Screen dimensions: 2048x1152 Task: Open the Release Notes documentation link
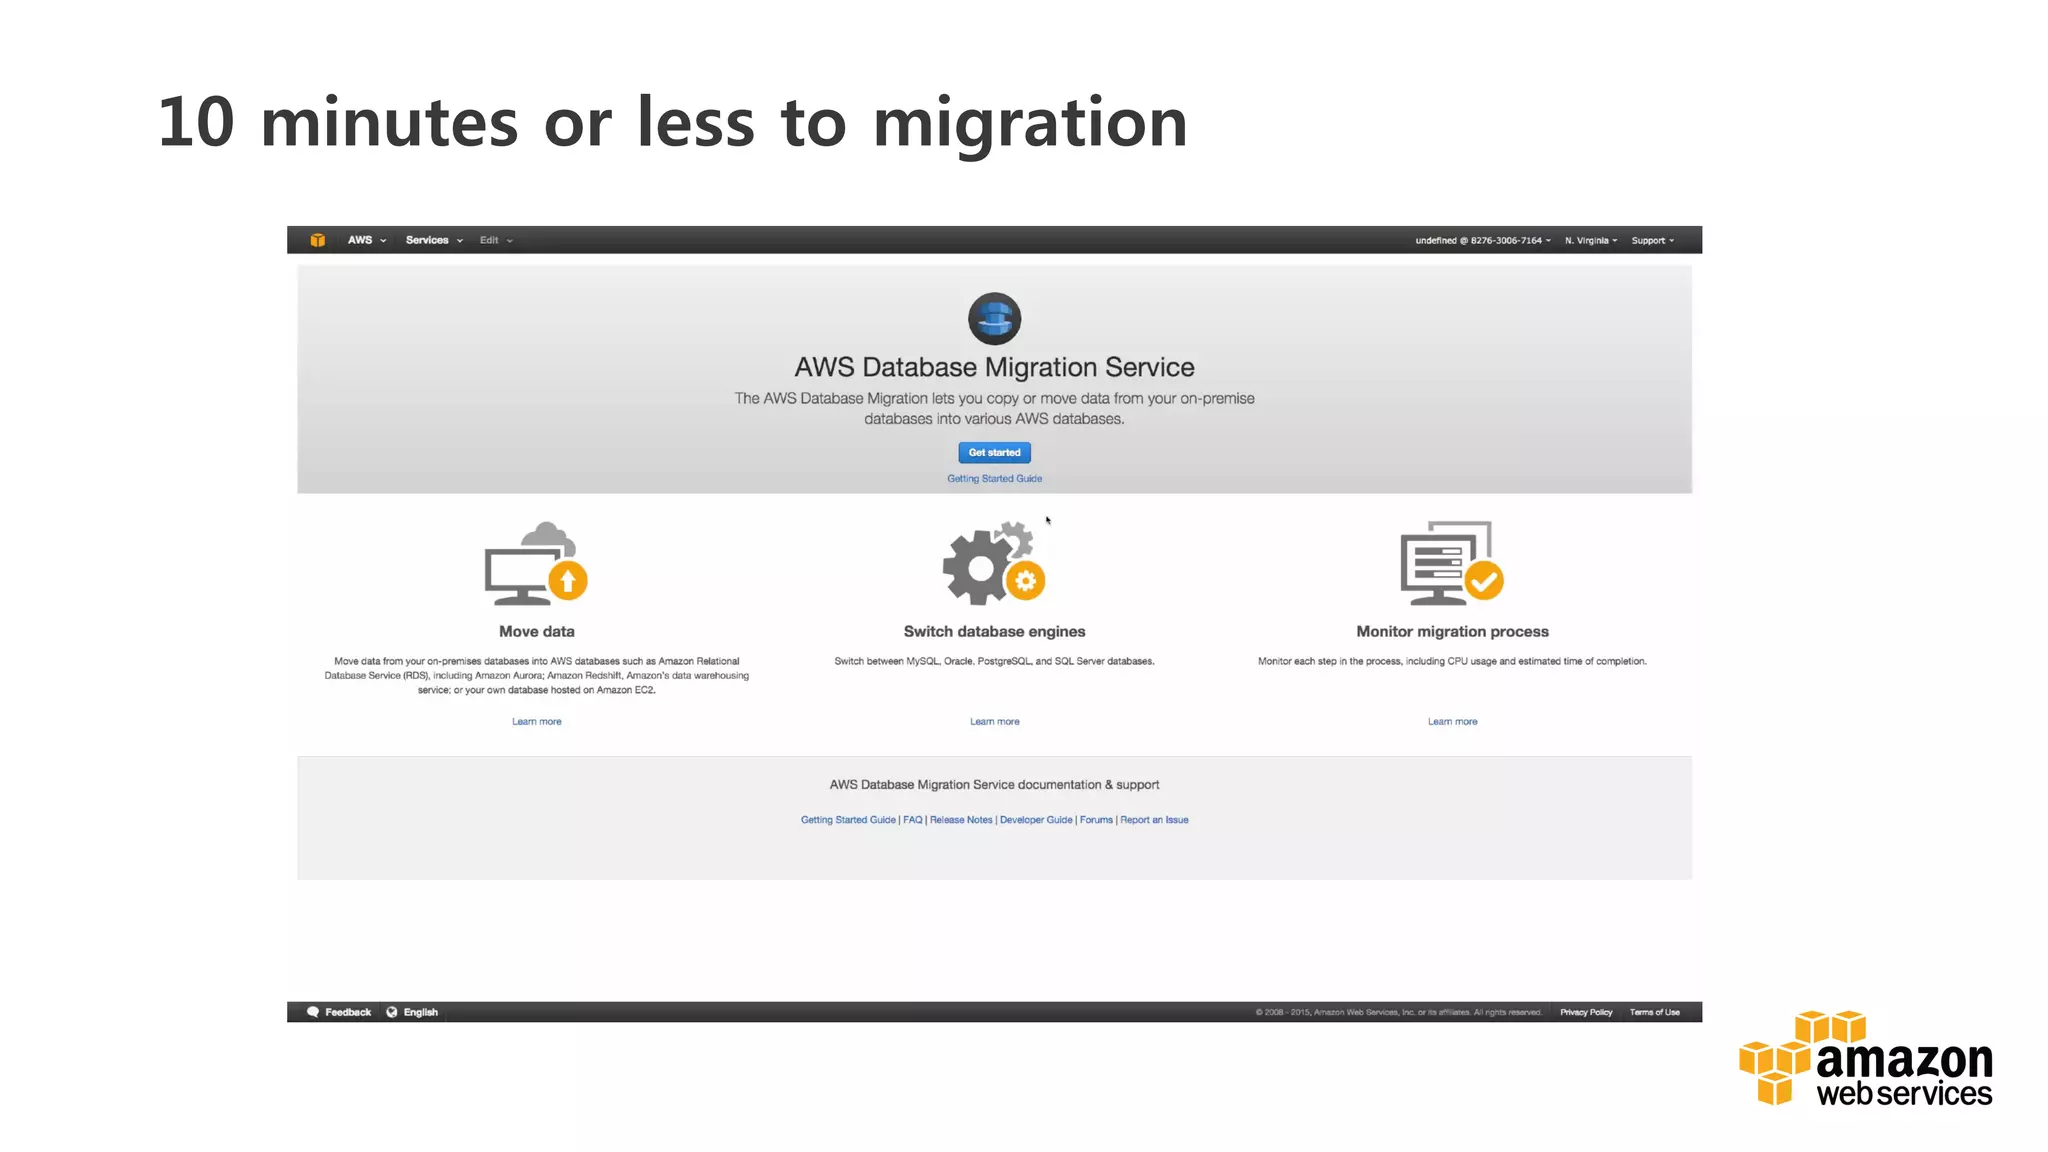tap(961, 820)
